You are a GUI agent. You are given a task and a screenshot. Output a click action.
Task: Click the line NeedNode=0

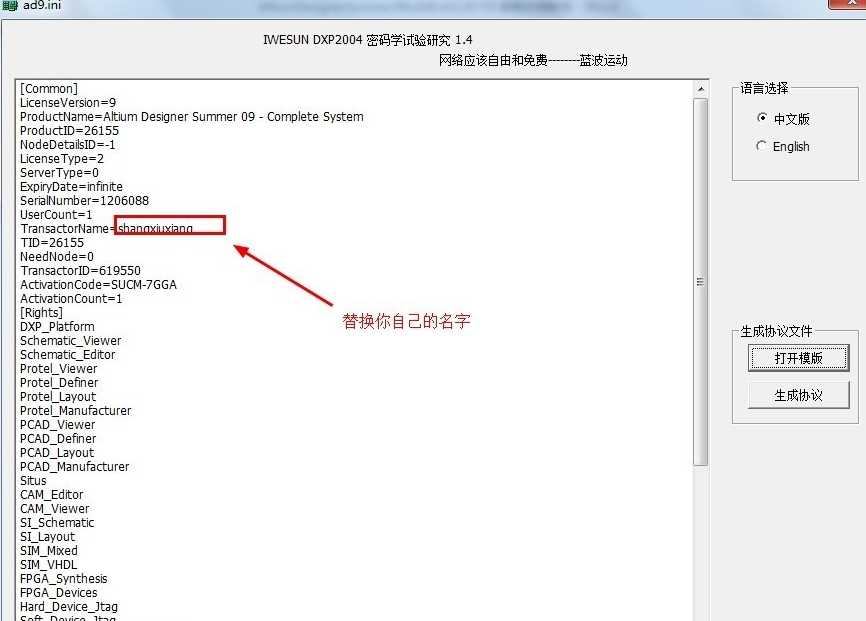57,257
